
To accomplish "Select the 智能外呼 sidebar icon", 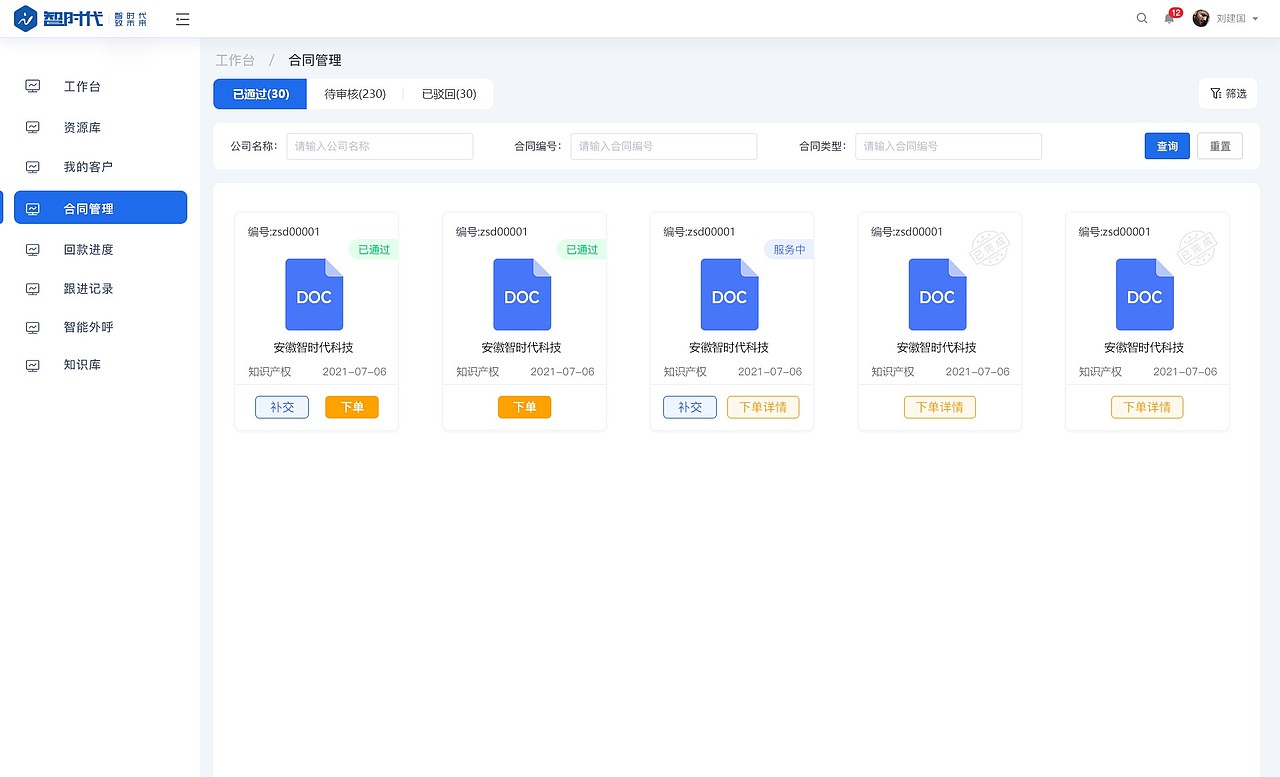I will coord(31,327).
